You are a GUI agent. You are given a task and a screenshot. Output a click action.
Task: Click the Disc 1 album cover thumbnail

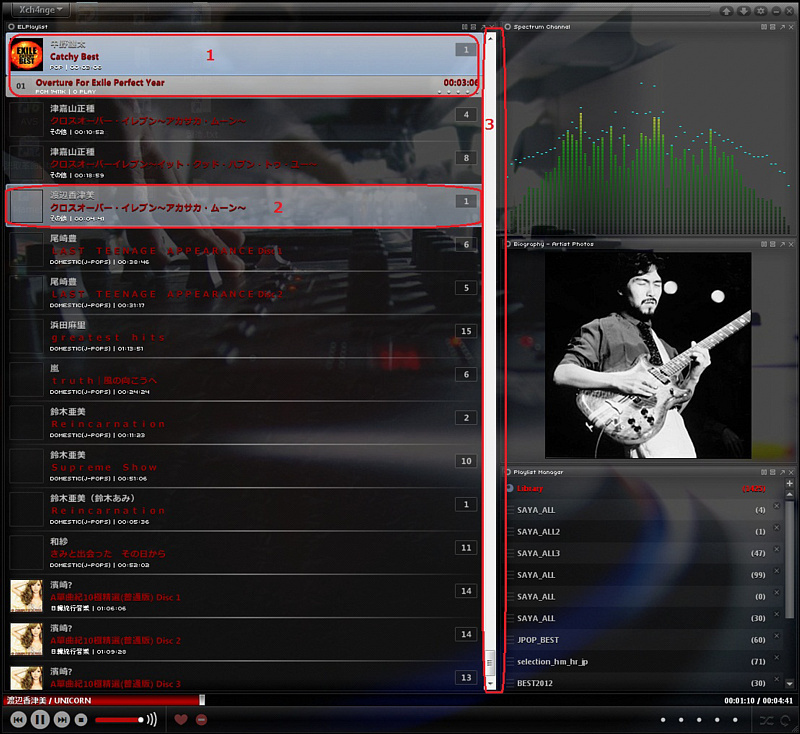[27, 595]
